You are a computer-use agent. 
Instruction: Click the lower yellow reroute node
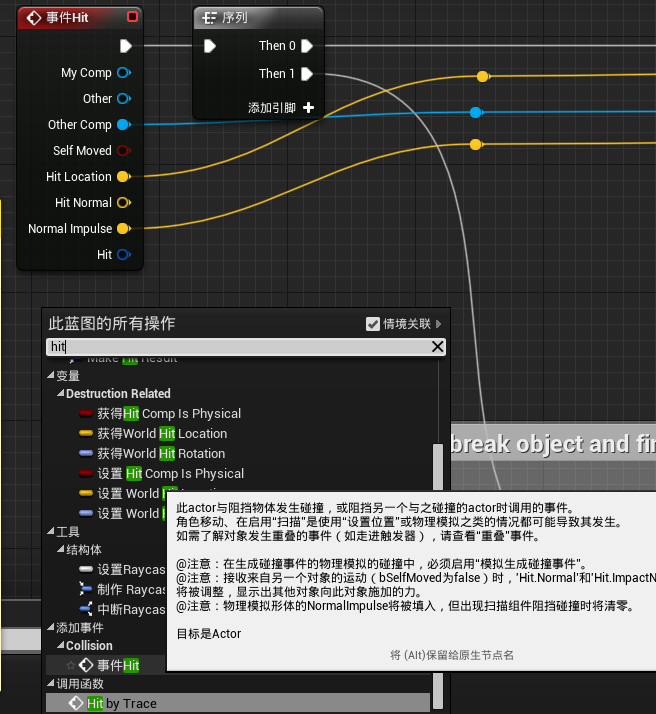pos(476,145)
